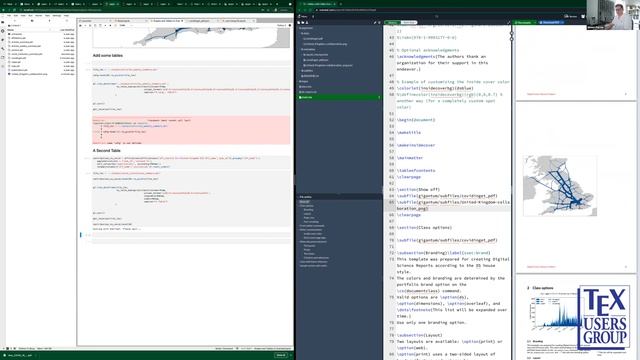640x360 pixels.
Task: Copy the selected cell from the notebook toolbar
Action: [x=95, y=25]
